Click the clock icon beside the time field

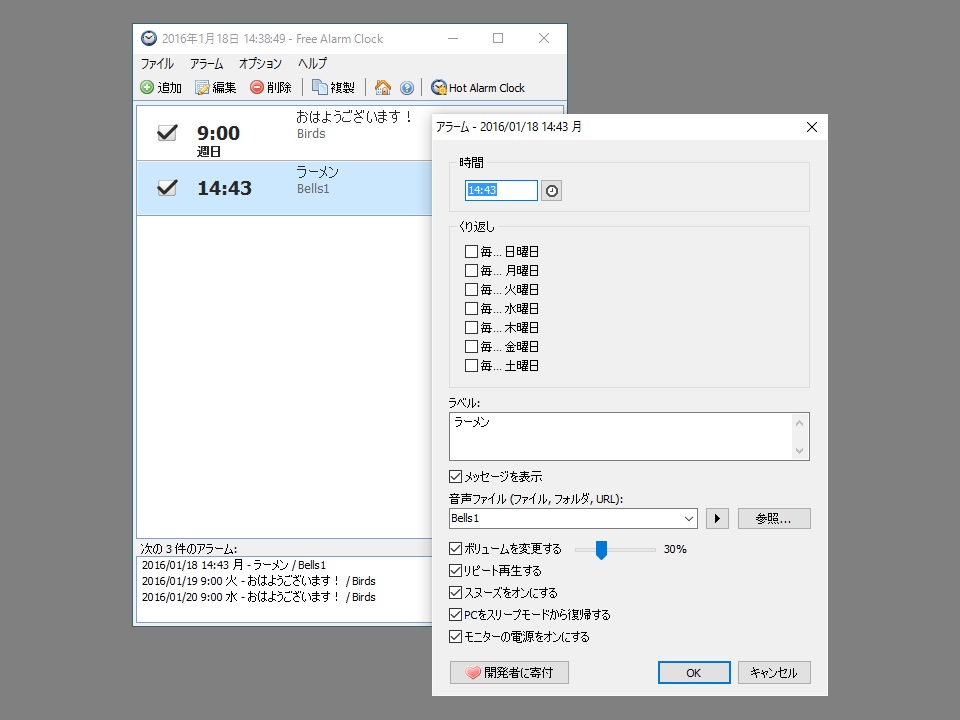click(x=551, y=190)
